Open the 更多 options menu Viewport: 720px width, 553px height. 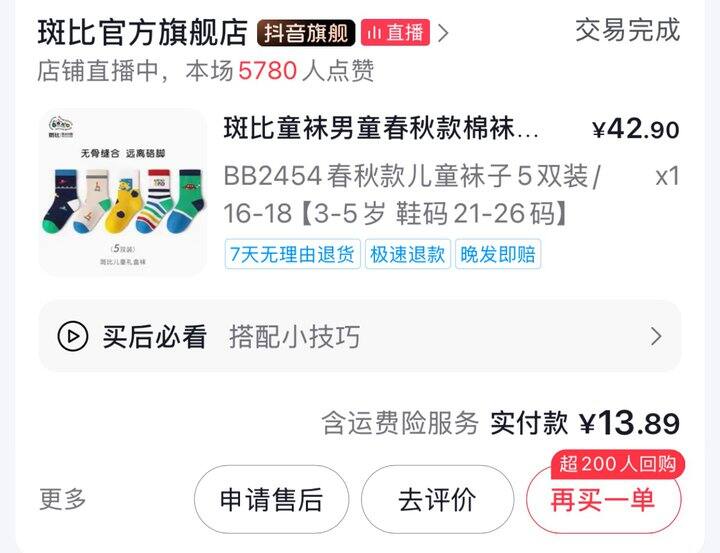pos(63,499)
